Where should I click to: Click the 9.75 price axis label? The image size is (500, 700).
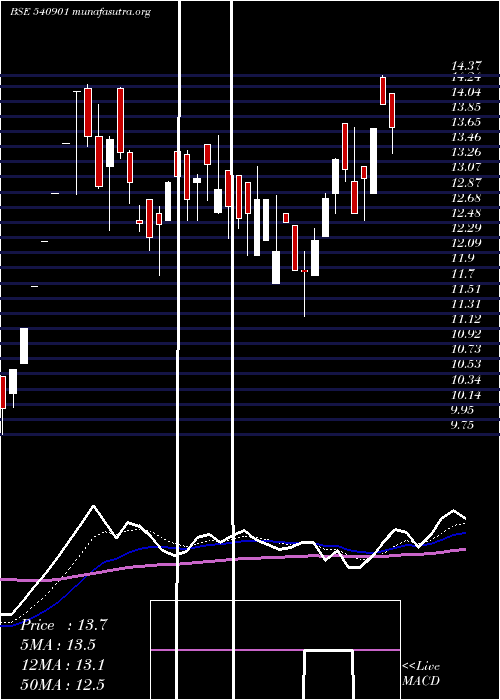463,425
